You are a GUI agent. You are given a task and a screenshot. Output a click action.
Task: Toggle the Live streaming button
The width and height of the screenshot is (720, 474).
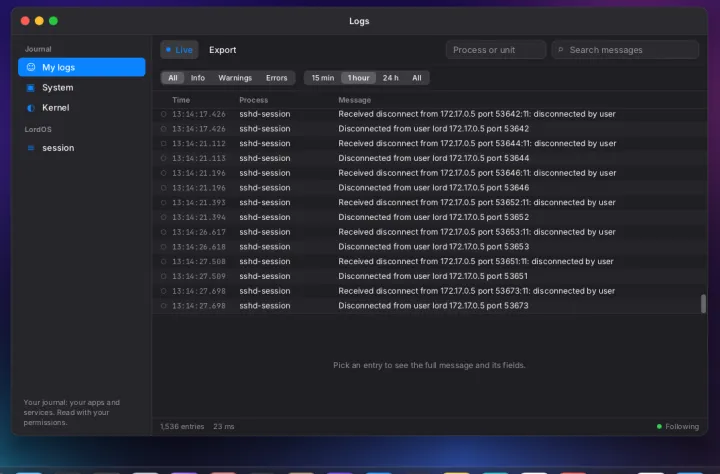click(179, 50)
